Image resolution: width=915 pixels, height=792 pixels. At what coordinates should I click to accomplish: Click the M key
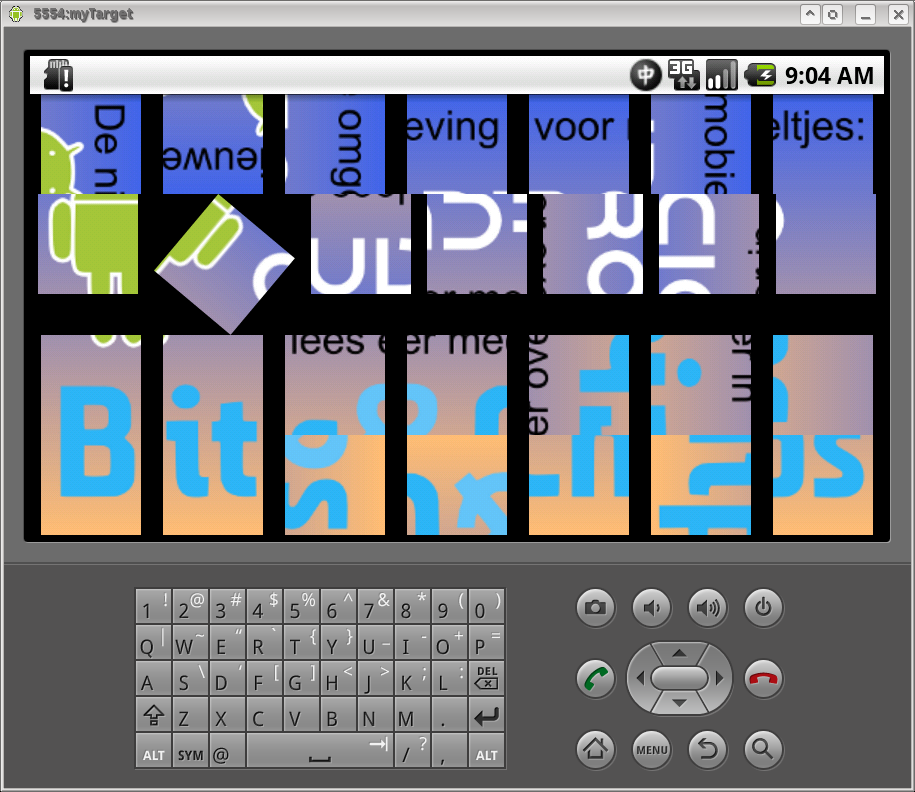pyautogui.click(x=413, y=714)
